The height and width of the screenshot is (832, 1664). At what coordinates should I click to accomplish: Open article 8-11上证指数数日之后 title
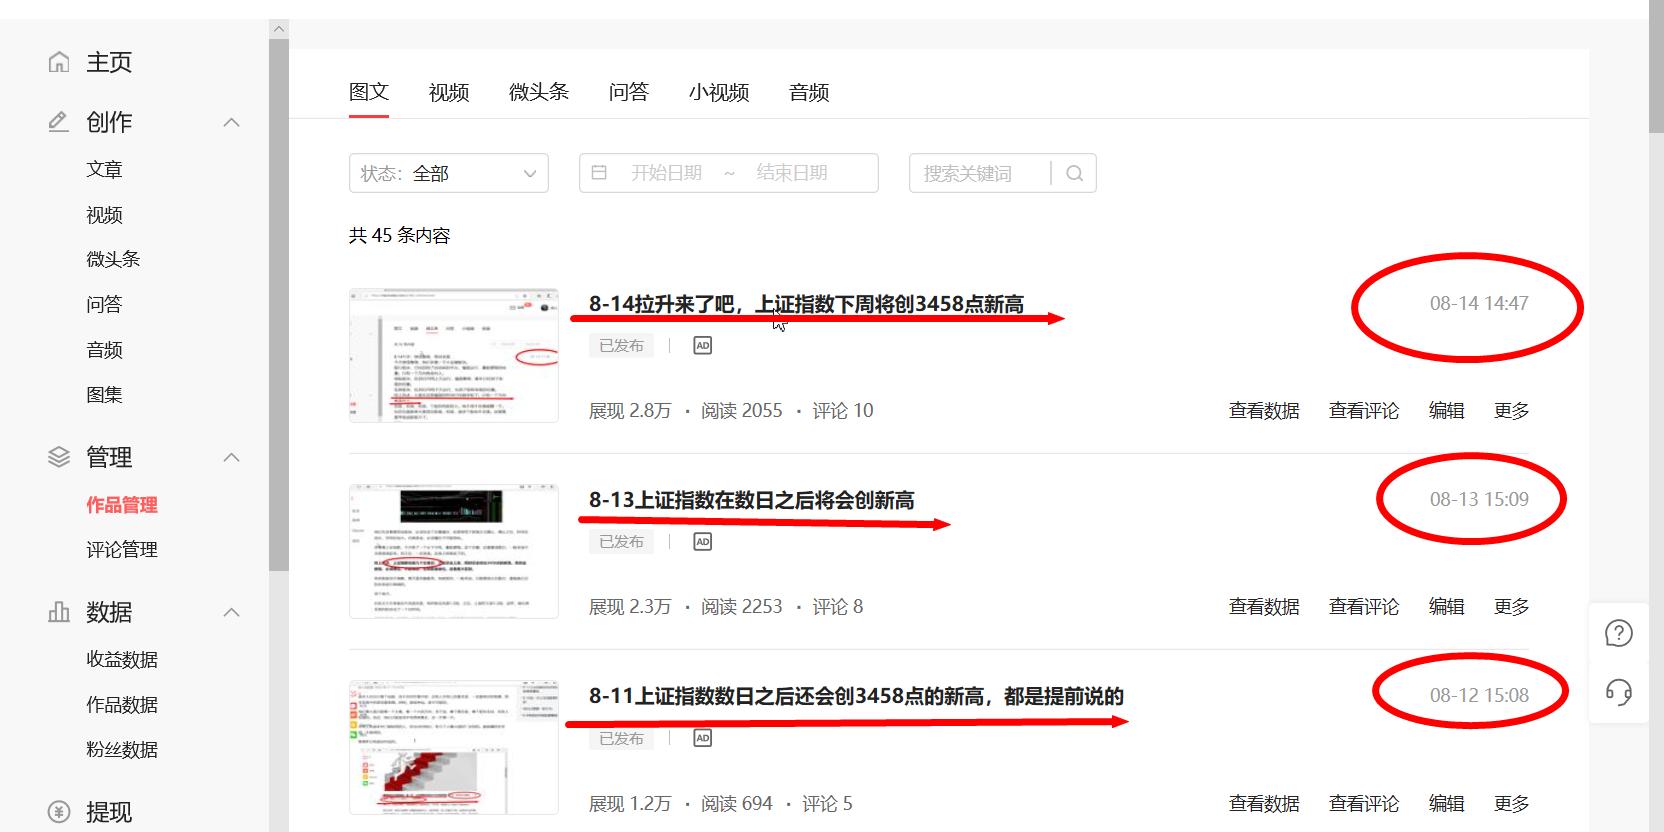point(856,696)
